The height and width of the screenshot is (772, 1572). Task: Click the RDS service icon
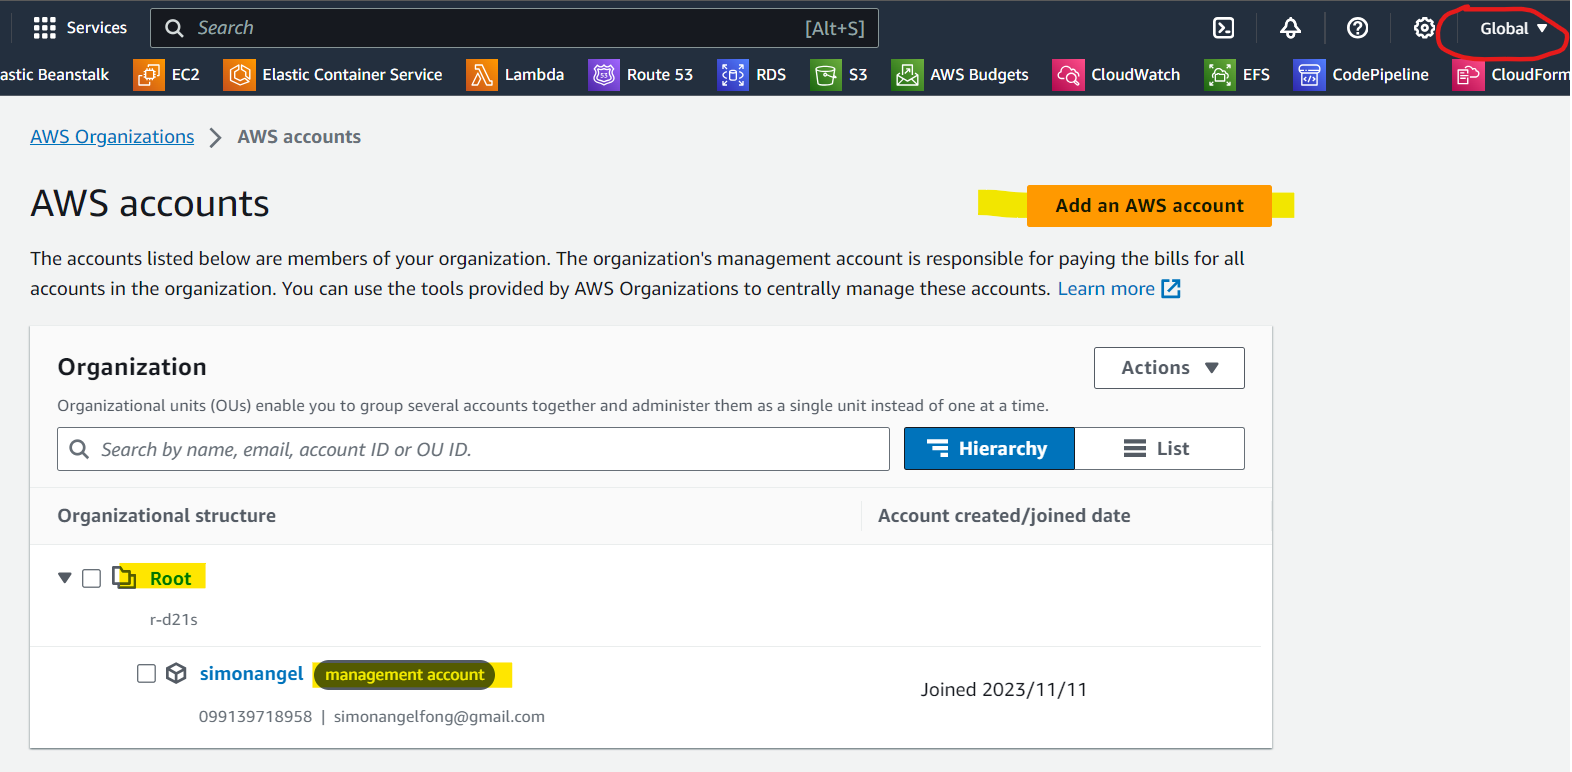click(733, 75)
